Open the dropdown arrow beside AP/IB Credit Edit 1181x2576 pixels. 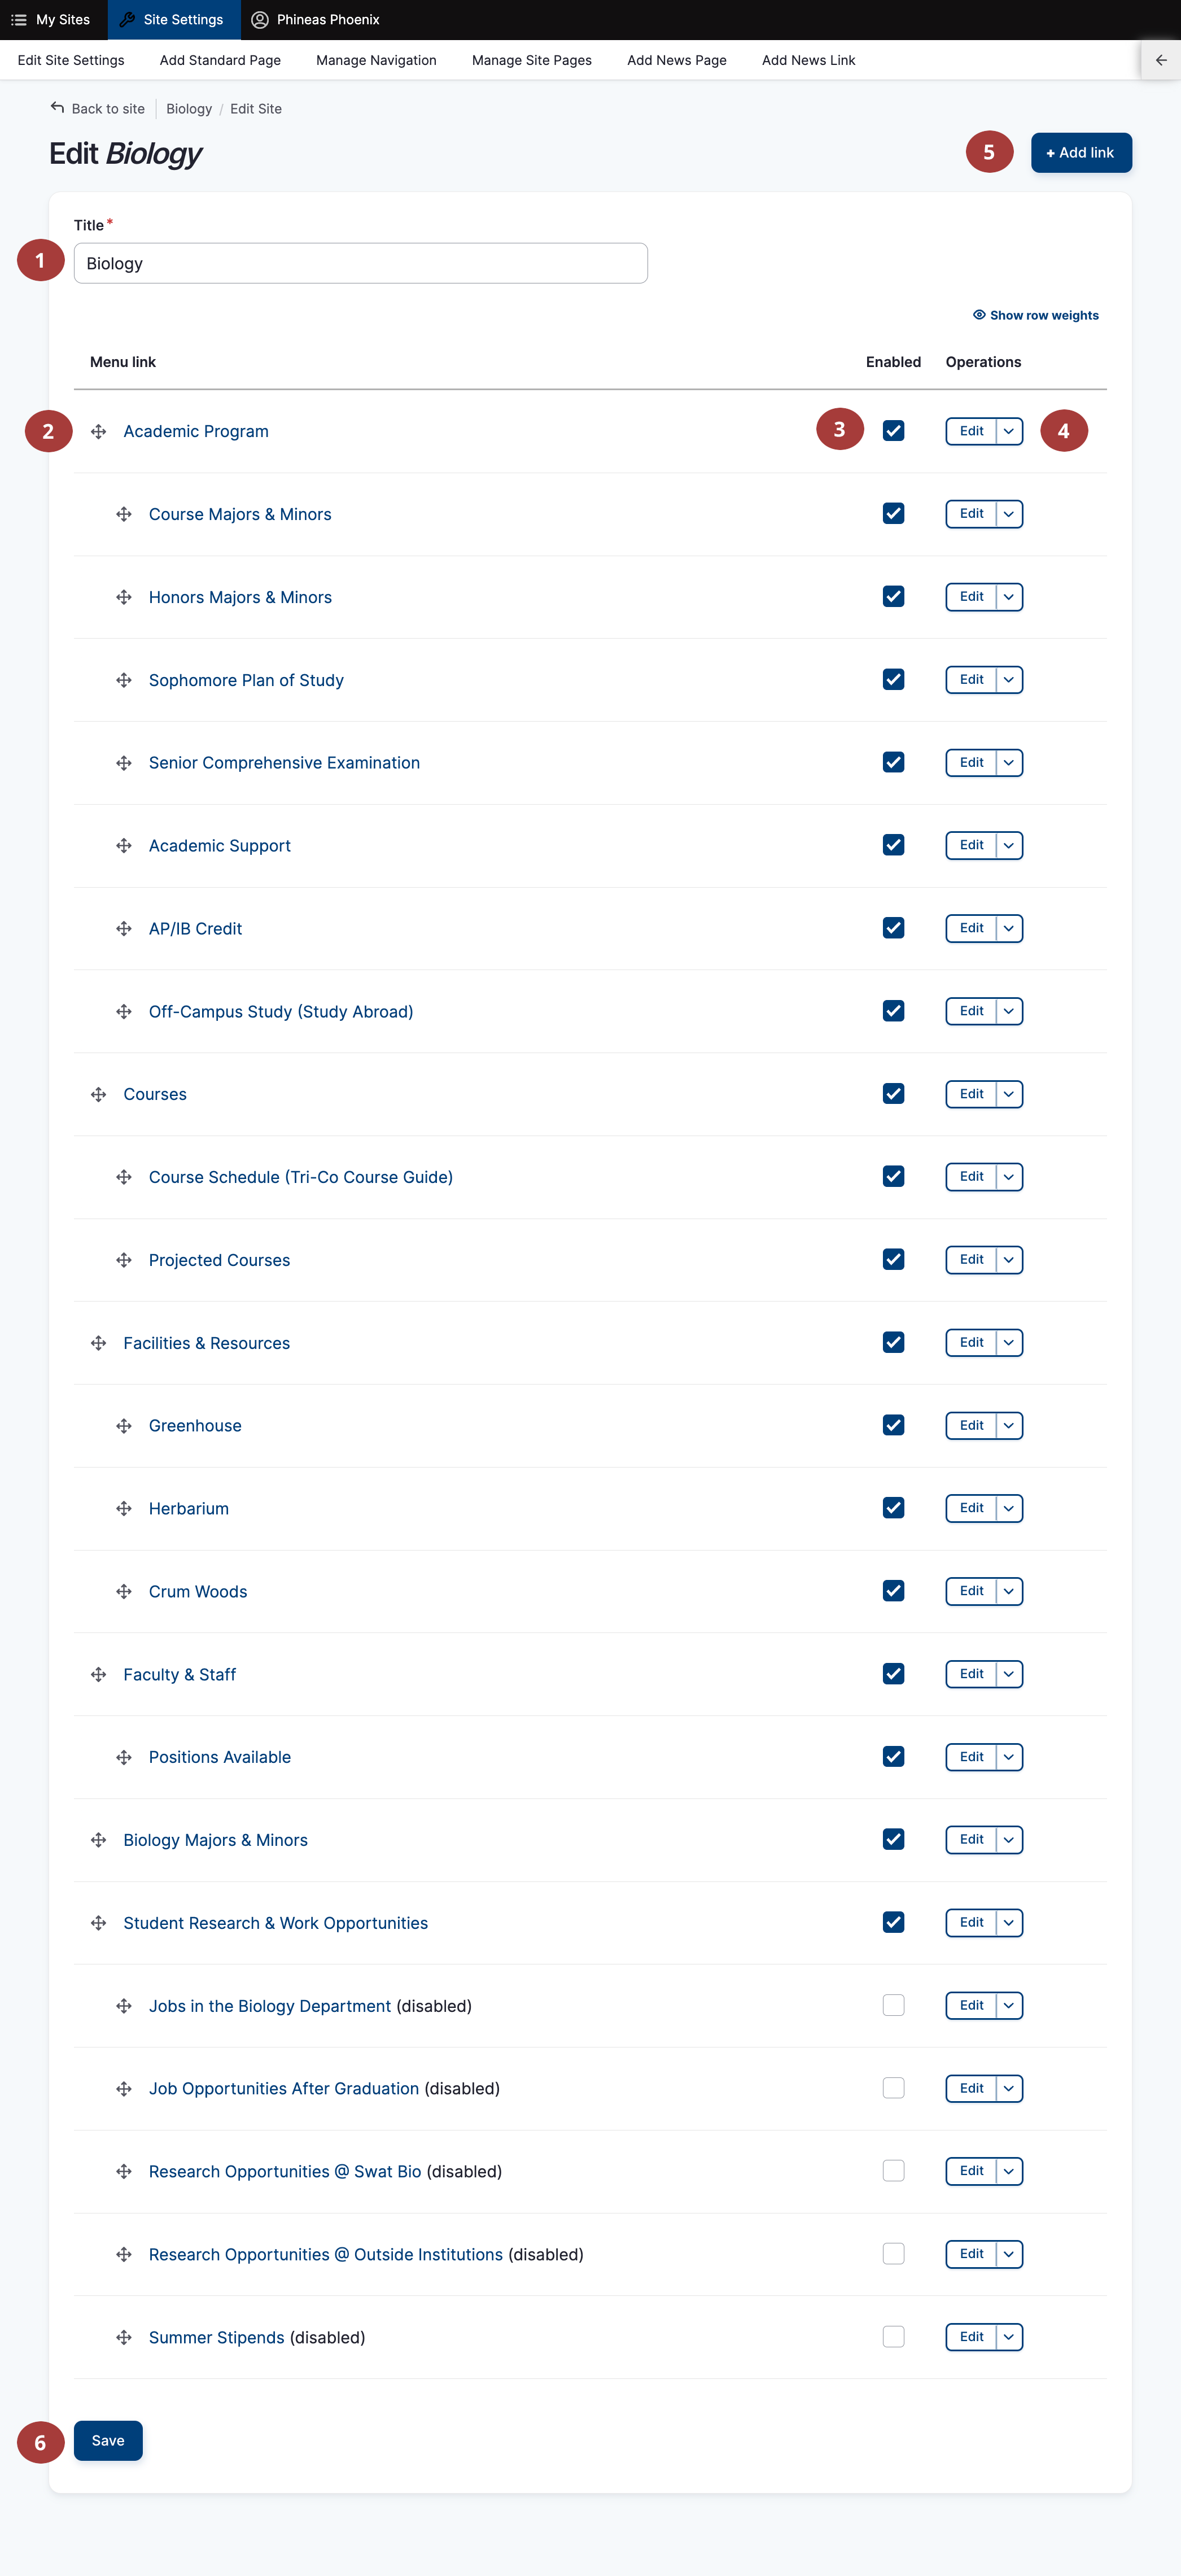(1009, 928)
